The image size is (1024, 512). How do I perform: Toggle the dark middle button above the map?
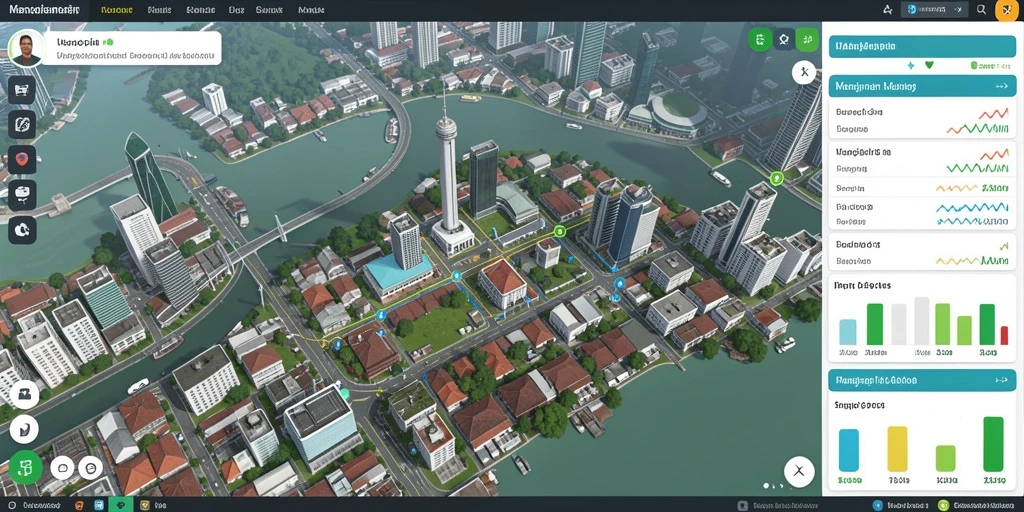point(784,40)
